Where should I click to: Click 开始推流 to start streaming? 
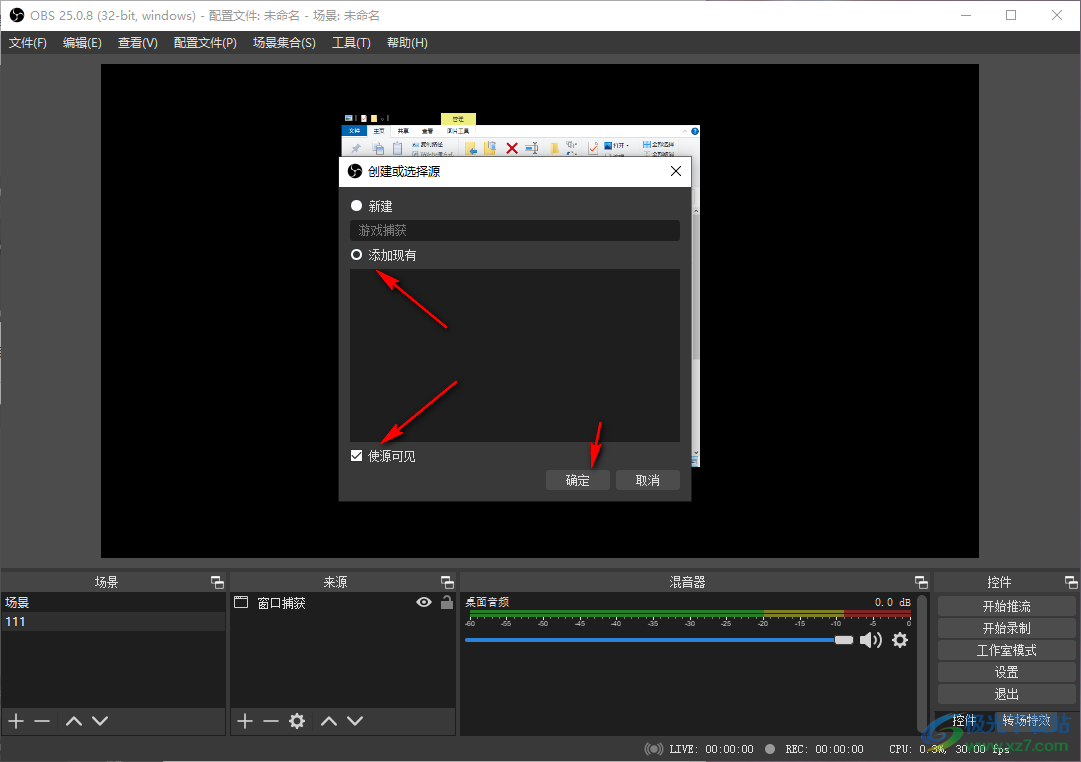[x=1007, y=606]
